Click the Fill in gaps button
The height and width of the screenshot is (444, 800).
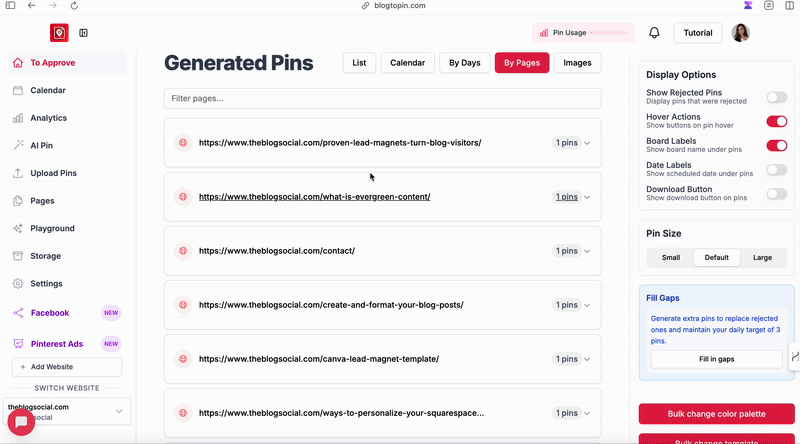(x=716, y=359)
